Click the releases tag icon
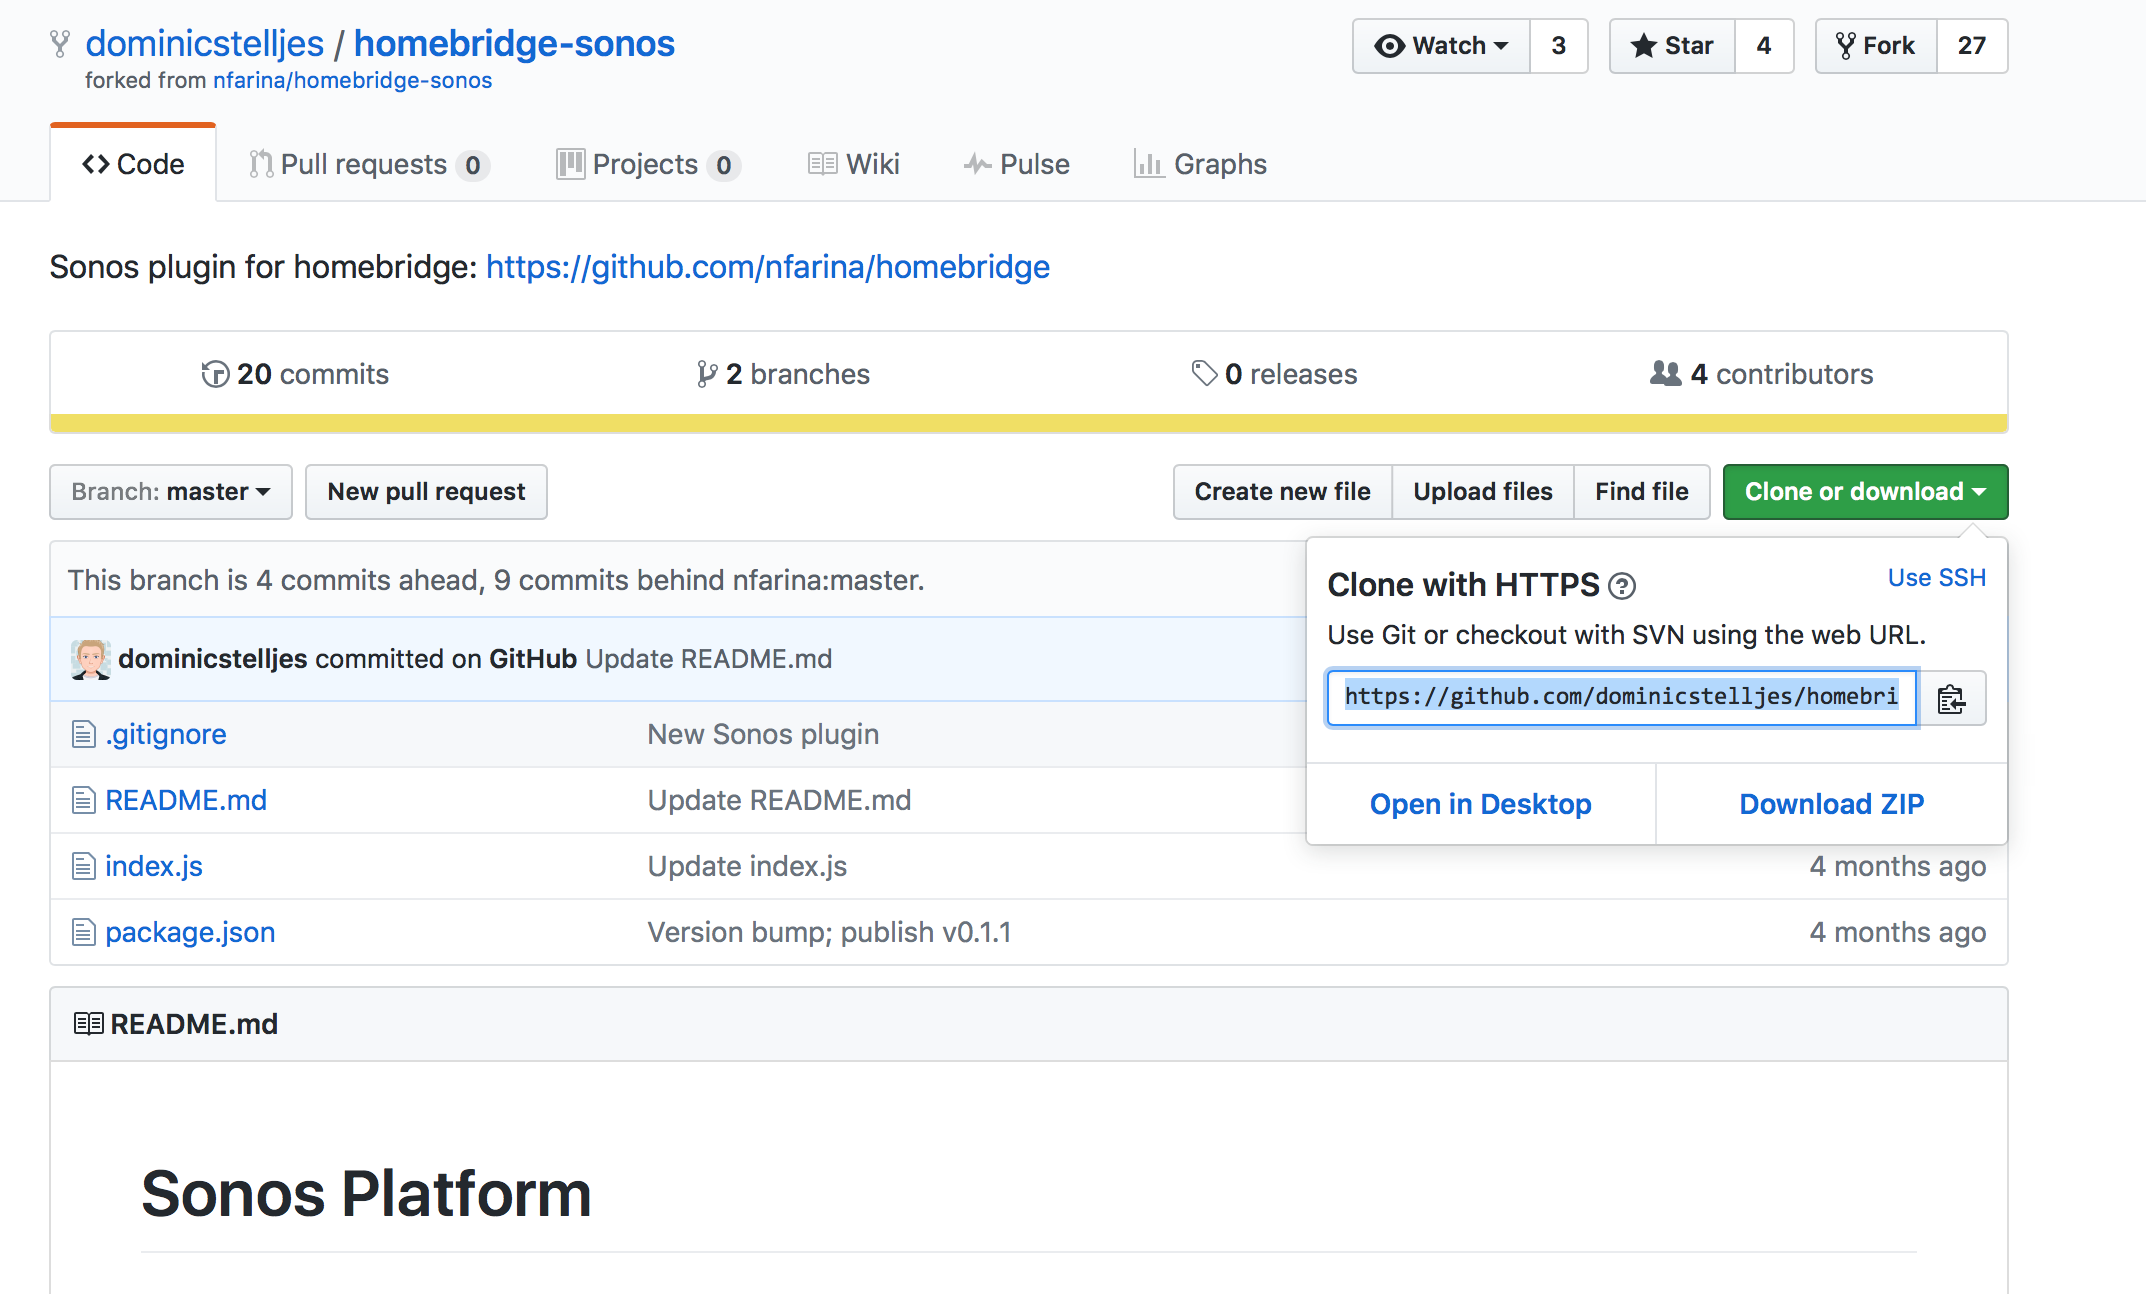Viewport: 2146px width, 1294px height. [x=1204, y=374]
